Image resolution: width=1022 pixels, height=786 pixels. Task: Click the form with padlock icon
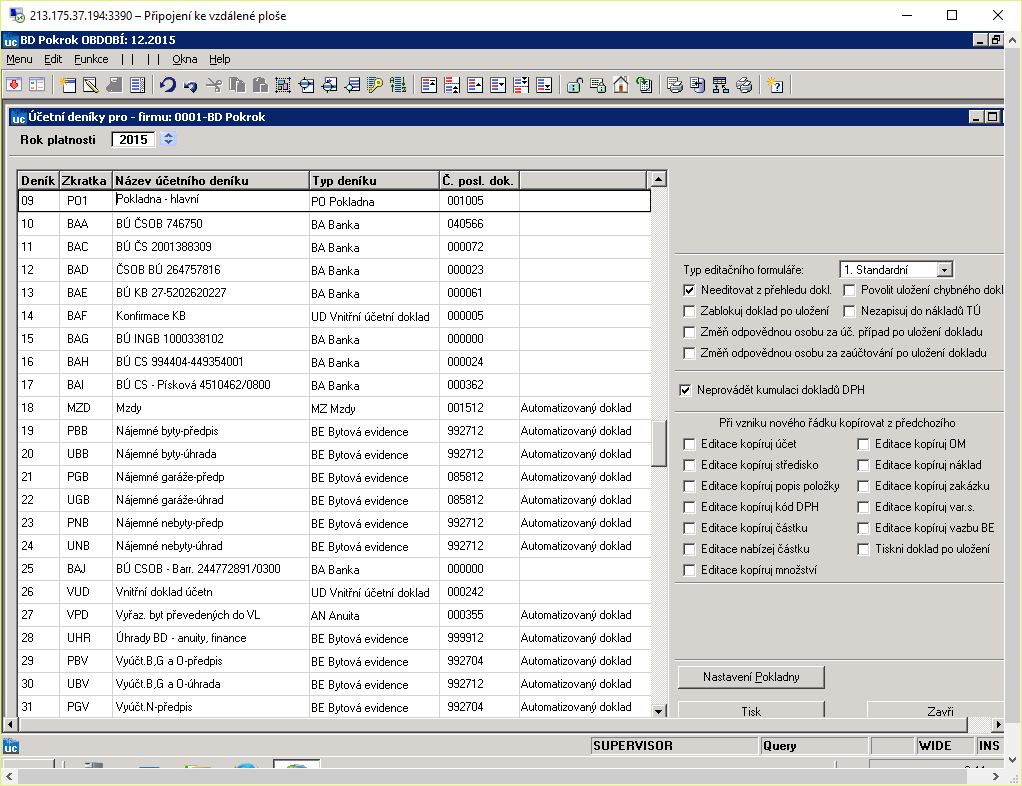598,85
